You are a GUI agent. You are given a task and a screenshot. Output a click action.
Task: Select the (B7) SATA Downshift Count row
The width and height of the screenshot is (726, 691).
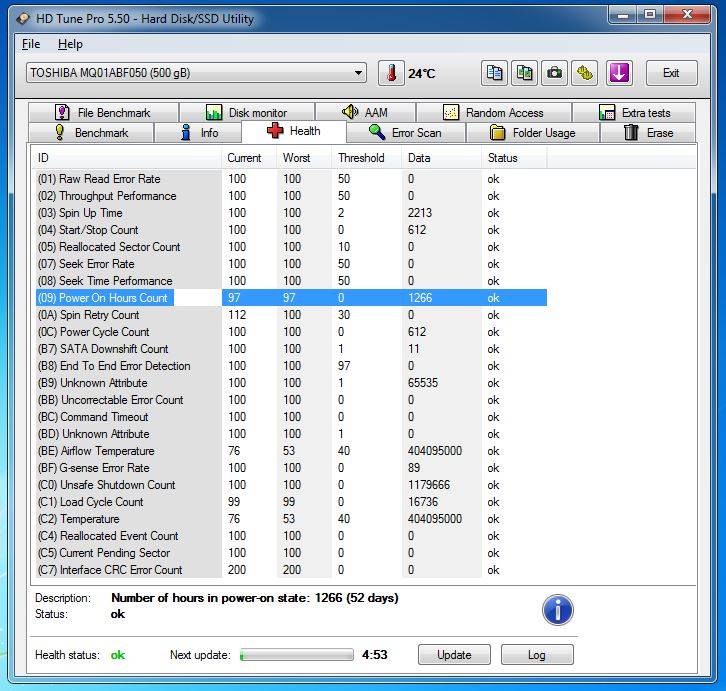click(x=291, y=349)
